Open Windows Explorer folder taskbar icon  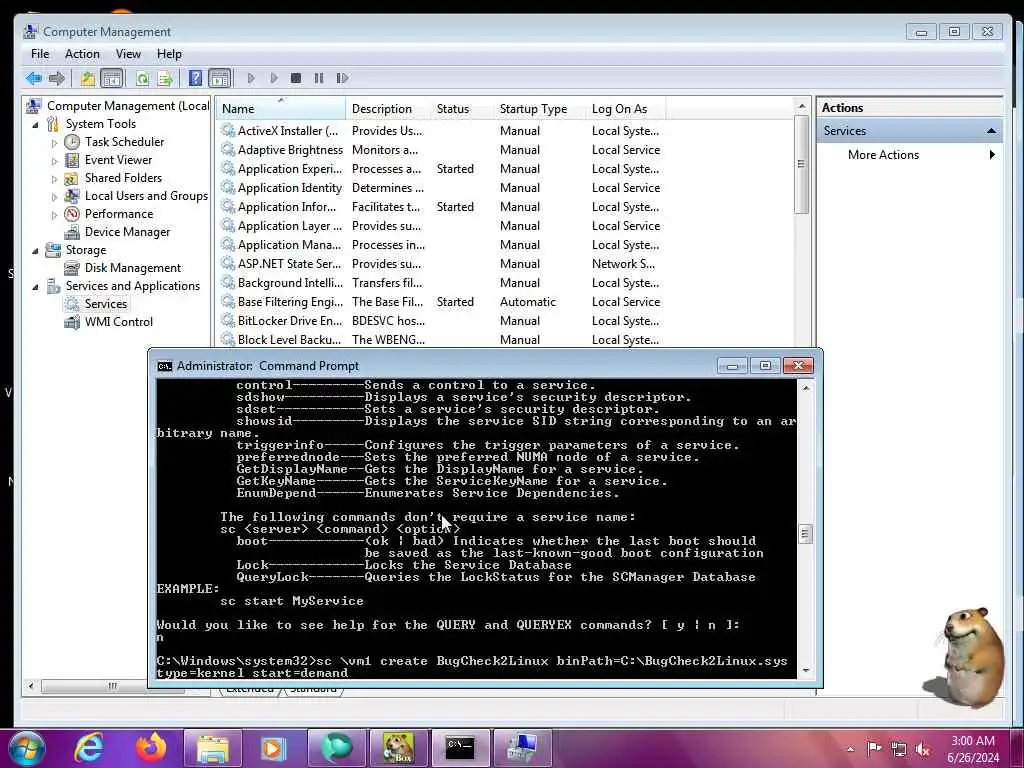click(x=213, y=748)
